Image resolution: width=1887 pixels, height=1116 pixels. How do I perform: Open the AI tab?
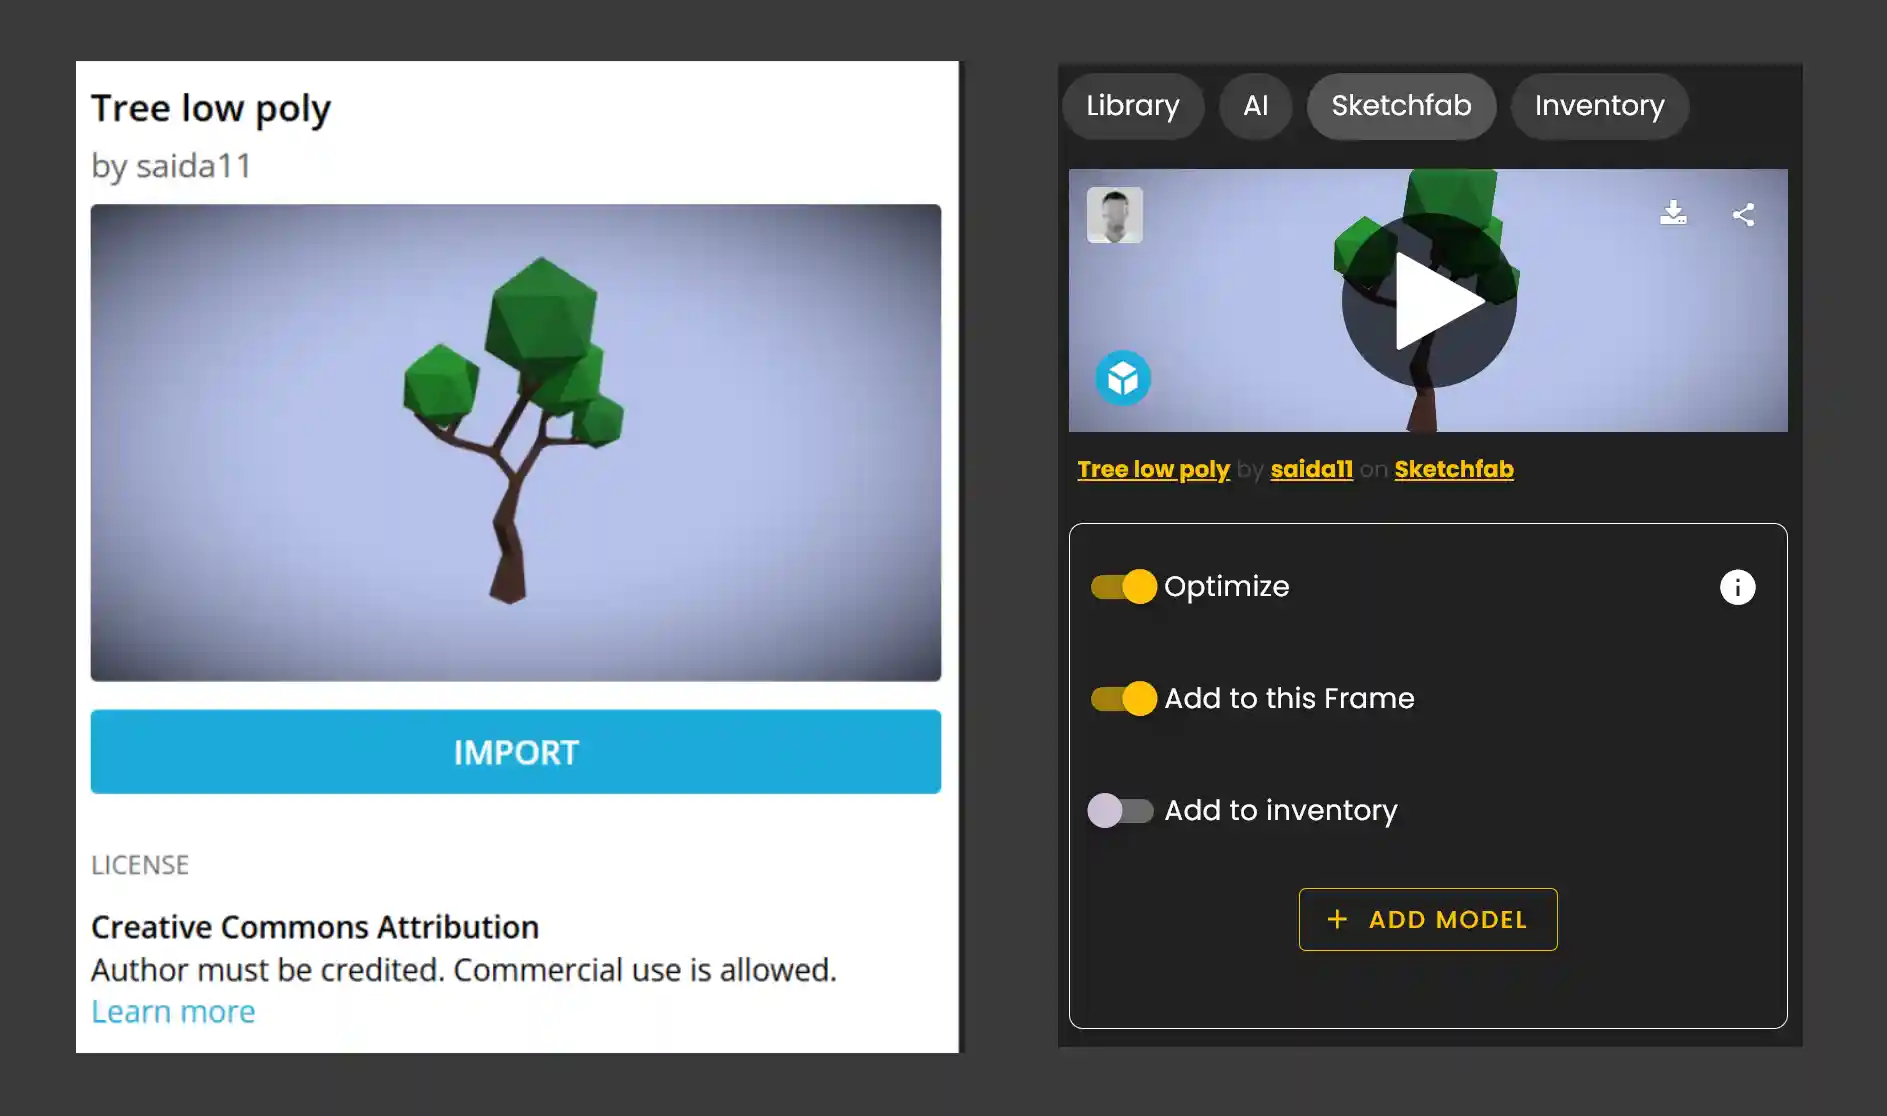point(1255,106)
